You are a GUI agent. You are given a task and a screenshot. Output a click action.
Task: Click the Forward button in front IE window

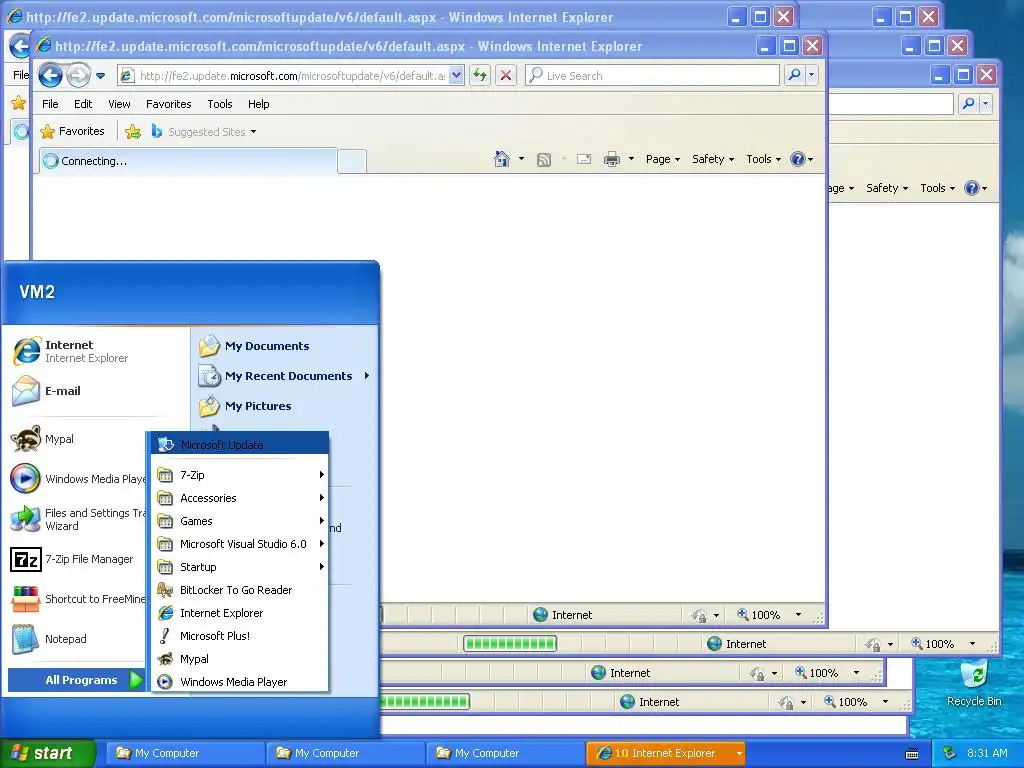tap(78, 76)
